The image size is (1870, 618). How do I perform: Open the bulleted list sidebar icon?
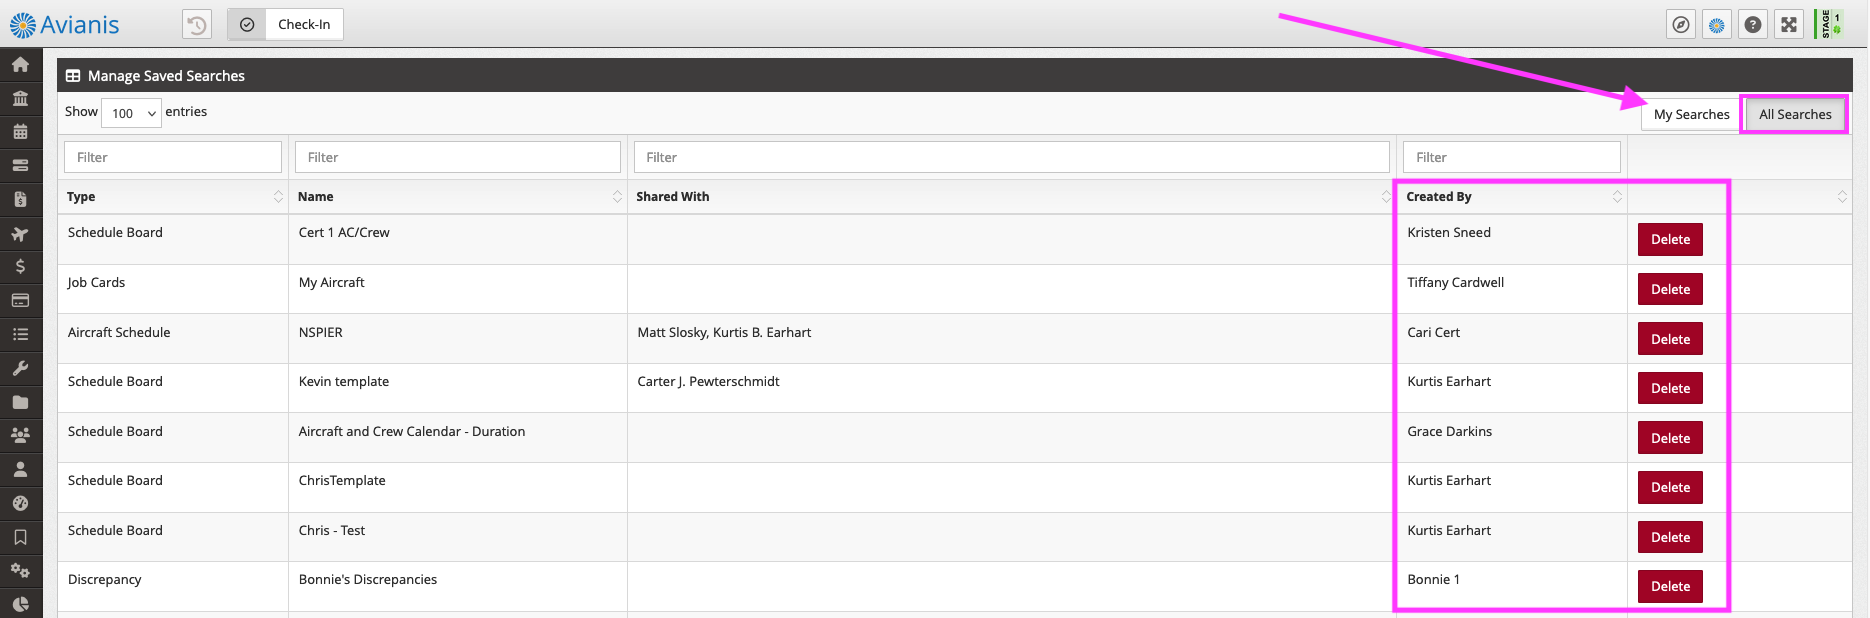coord(20,335)
